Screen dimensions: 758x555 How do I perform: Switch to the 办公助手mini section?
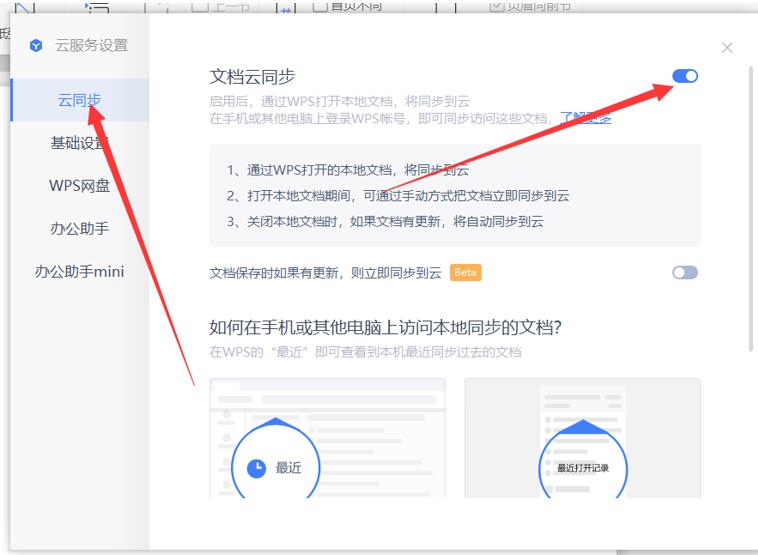click(x=80, y=271)
